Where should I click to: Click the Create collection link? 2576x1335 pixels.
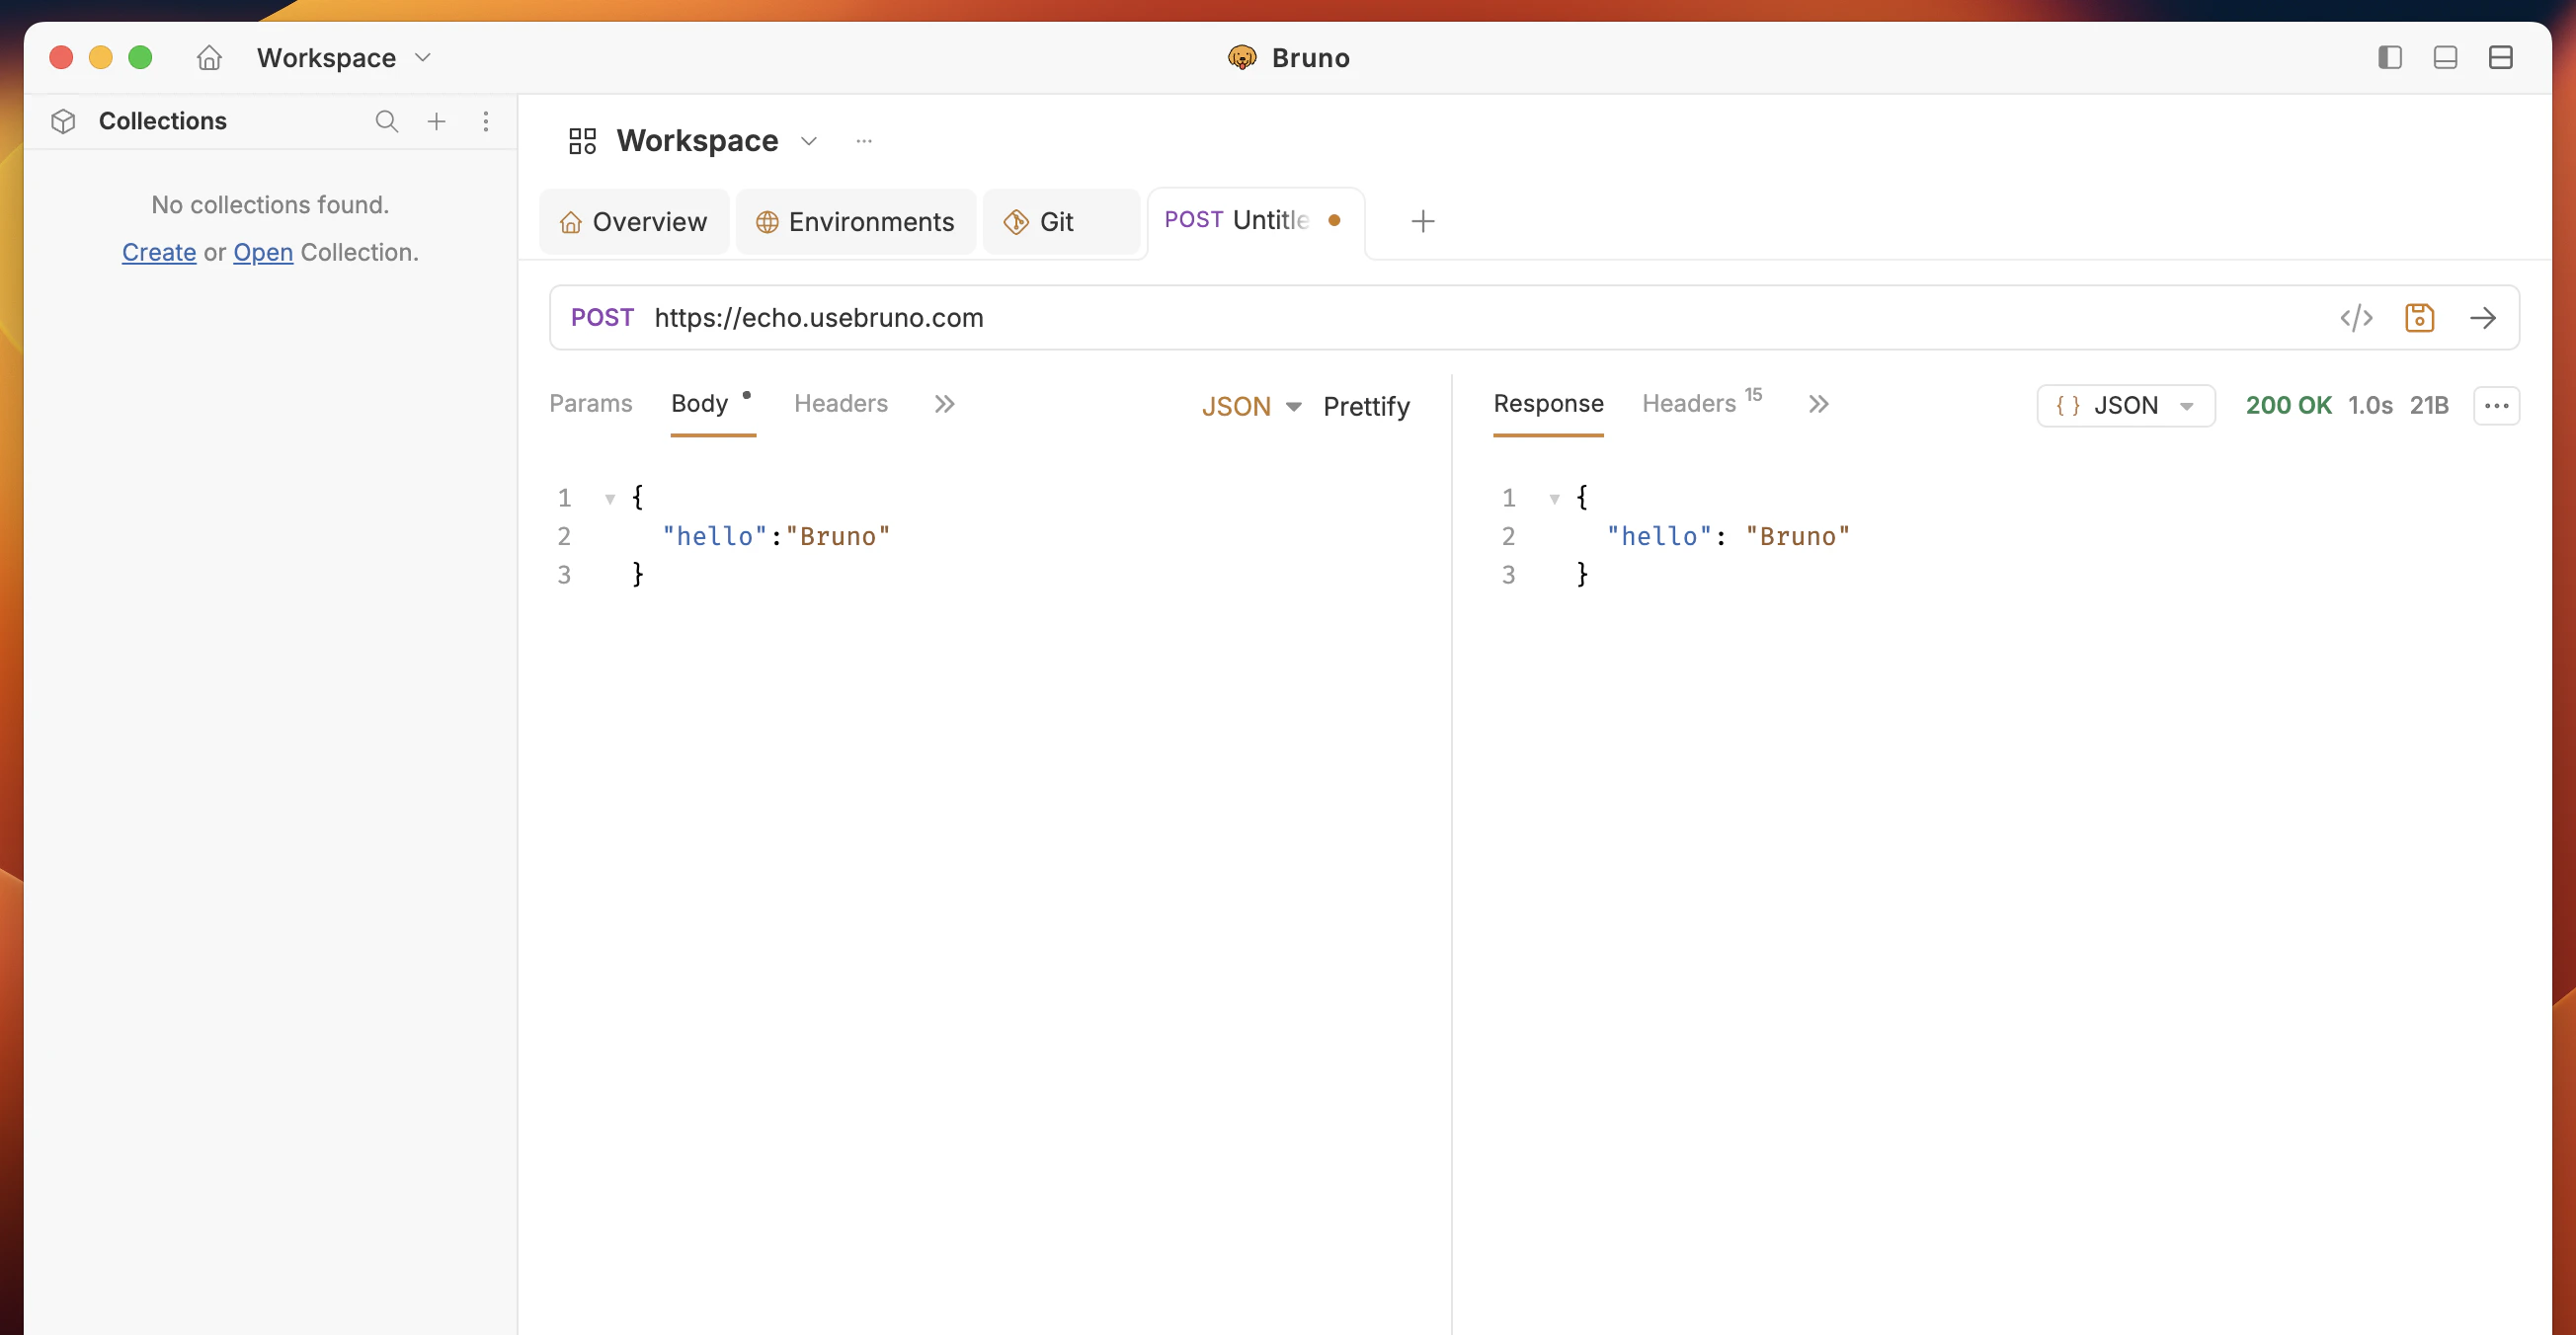(x=158, y=252)
